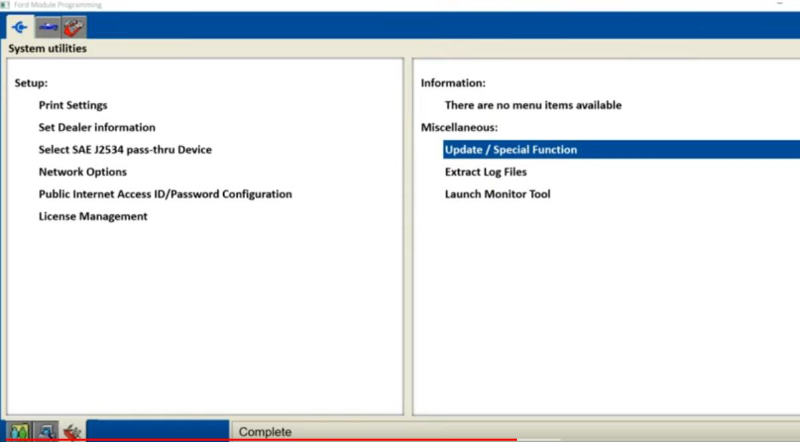Viewport: 800px width, 442px height.
Task: Select SAE J2534 pass-thru Device option
Action: pos(125,150)
